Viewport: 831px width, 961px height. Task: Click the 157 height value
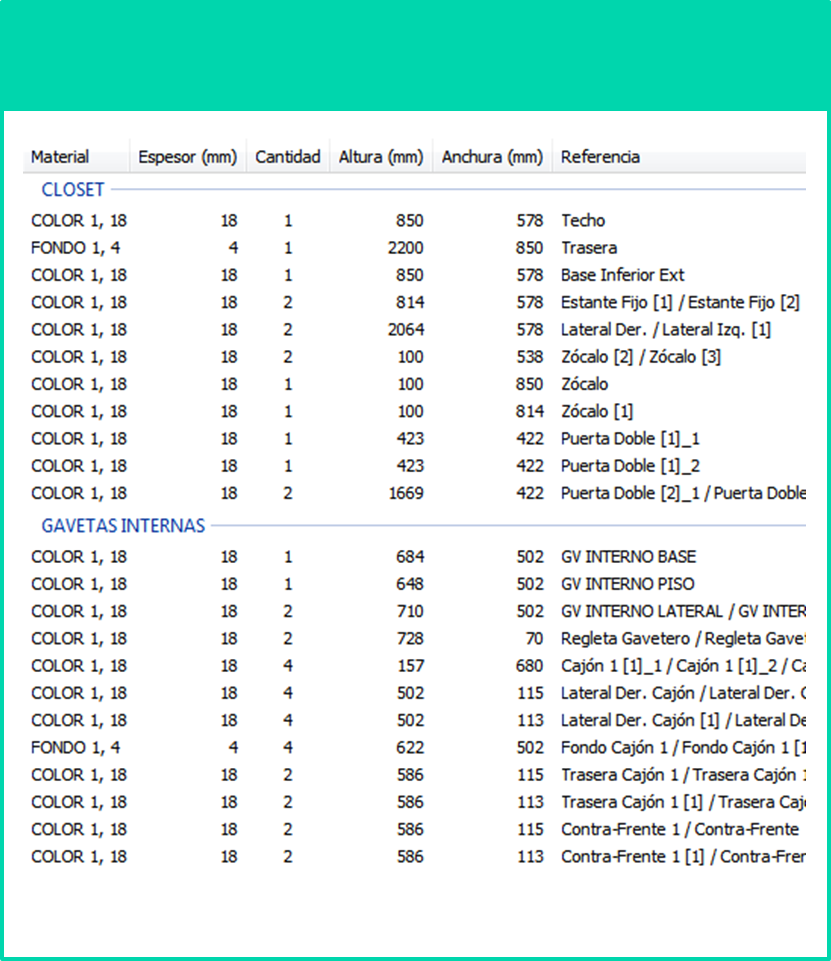click(410, 666)
